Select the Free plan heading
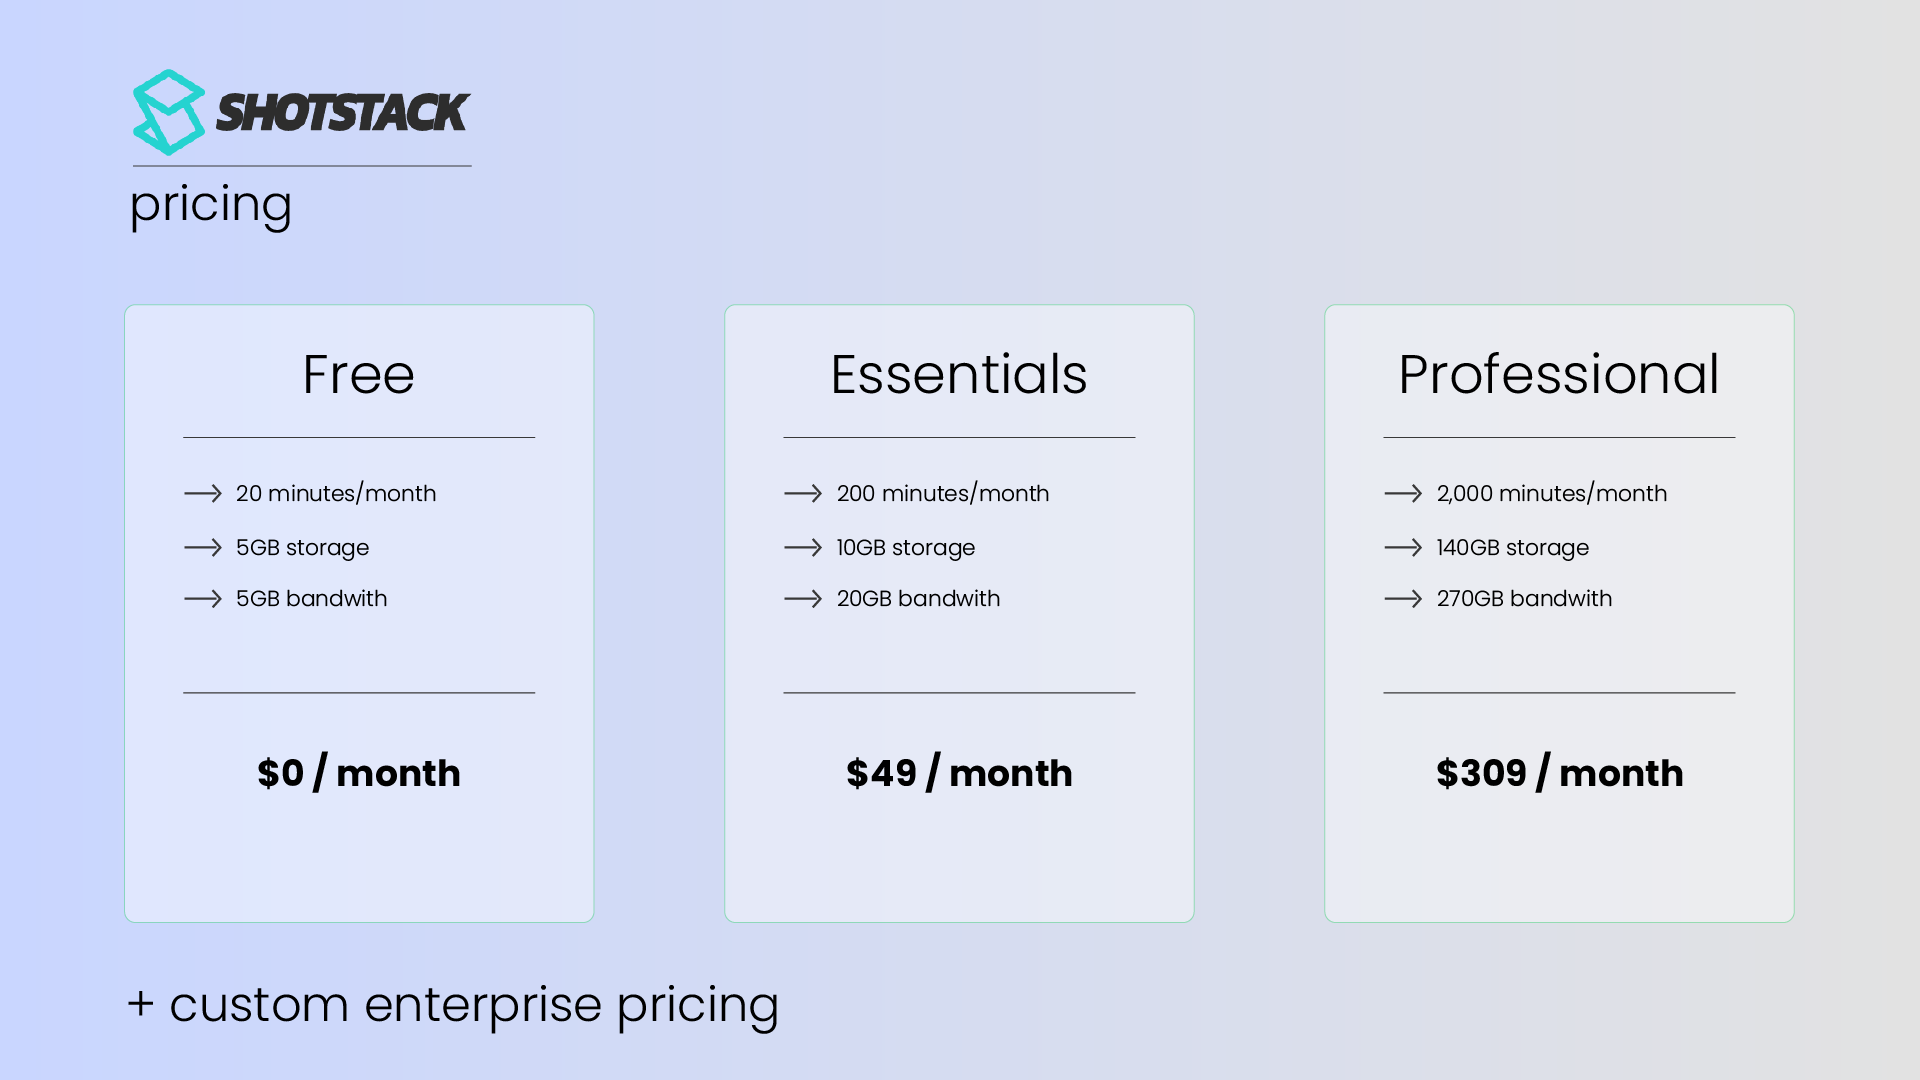Screen dimensions: 1920x1080 click(358, 375)
